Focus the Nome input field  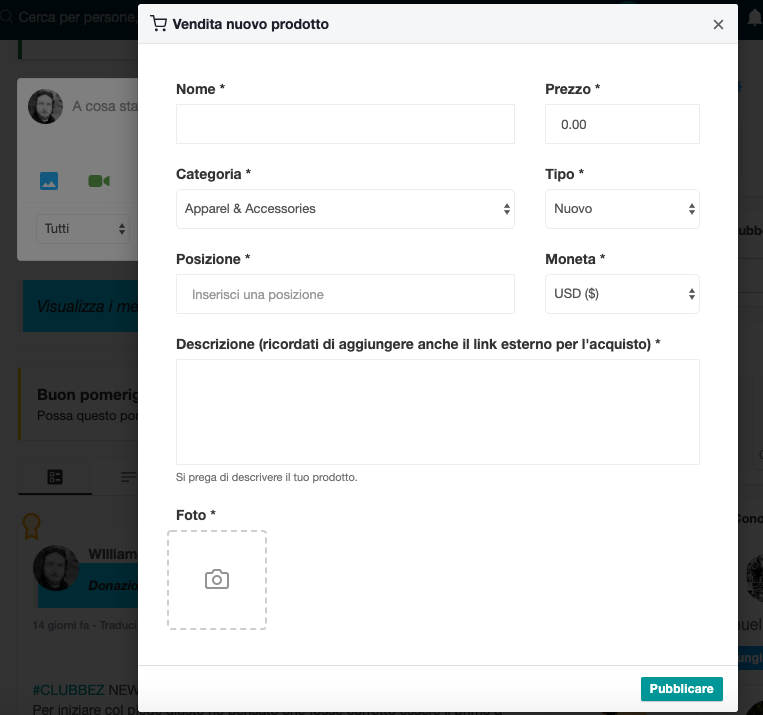tap(345, 124)
